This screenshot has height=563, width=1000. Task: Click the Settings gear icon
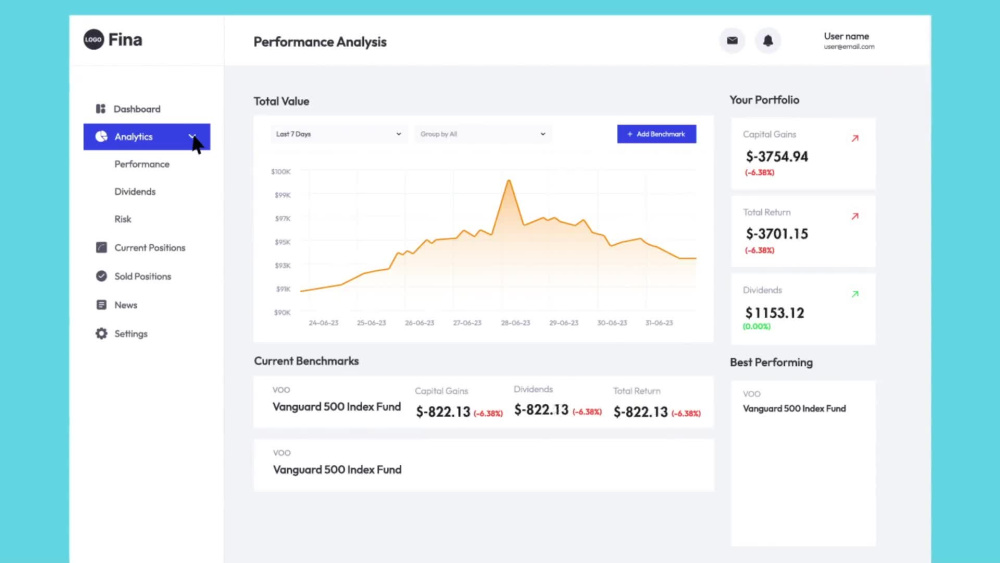click(101, 333)
